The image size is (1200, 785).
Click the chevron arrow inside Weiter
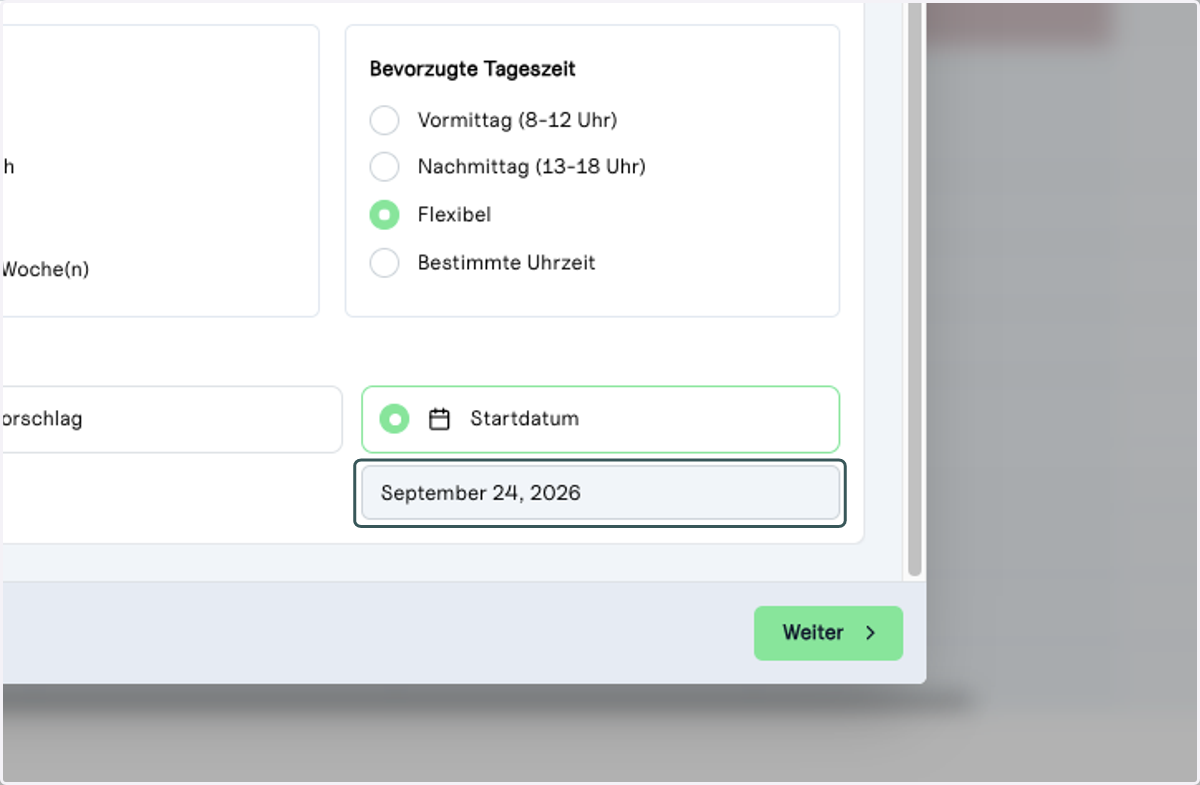pos(871,633)
